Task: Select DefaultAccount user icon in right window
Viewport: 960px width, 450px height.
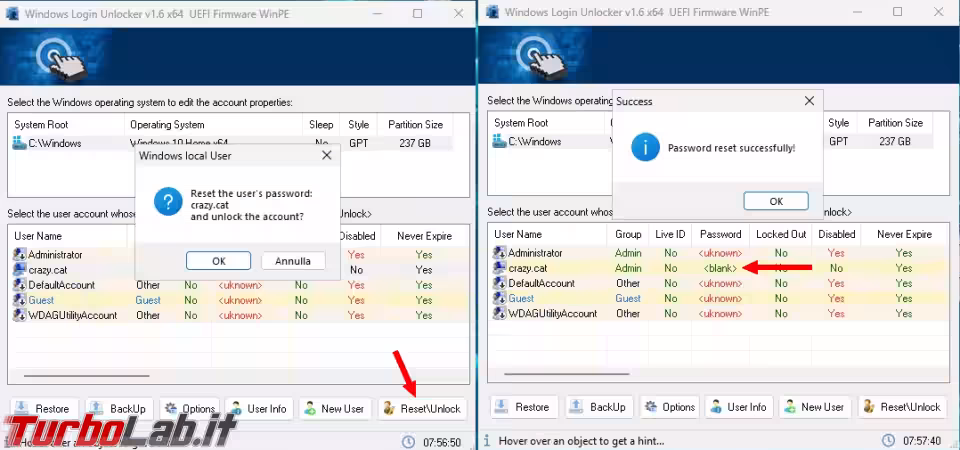Action: [500, 283]
